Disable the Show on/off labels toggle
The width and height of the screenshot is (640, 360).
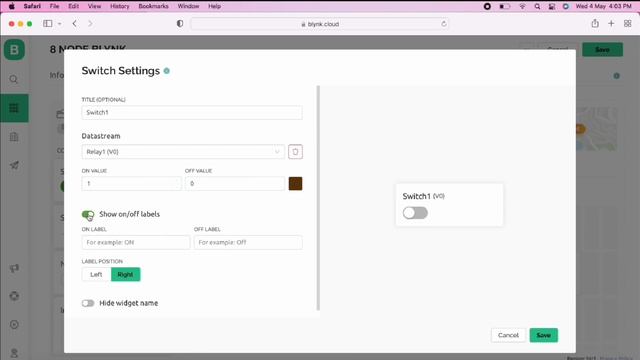click(88, 214)
